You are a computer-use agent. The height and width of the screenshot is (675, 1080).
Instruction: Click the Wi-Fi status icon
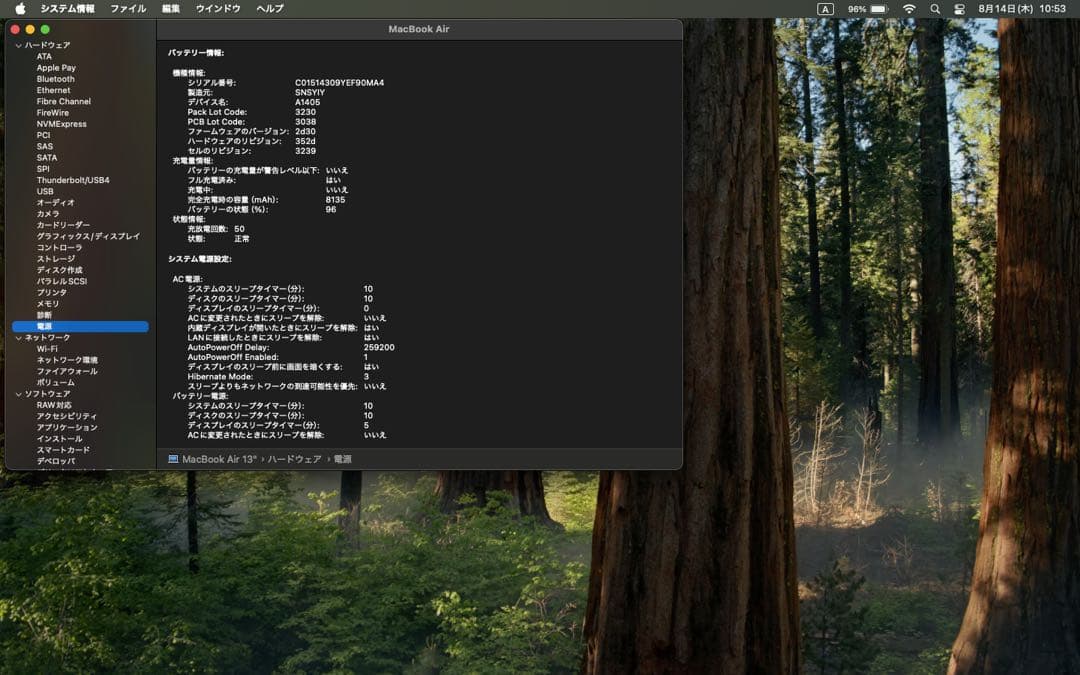coord(909,8)
